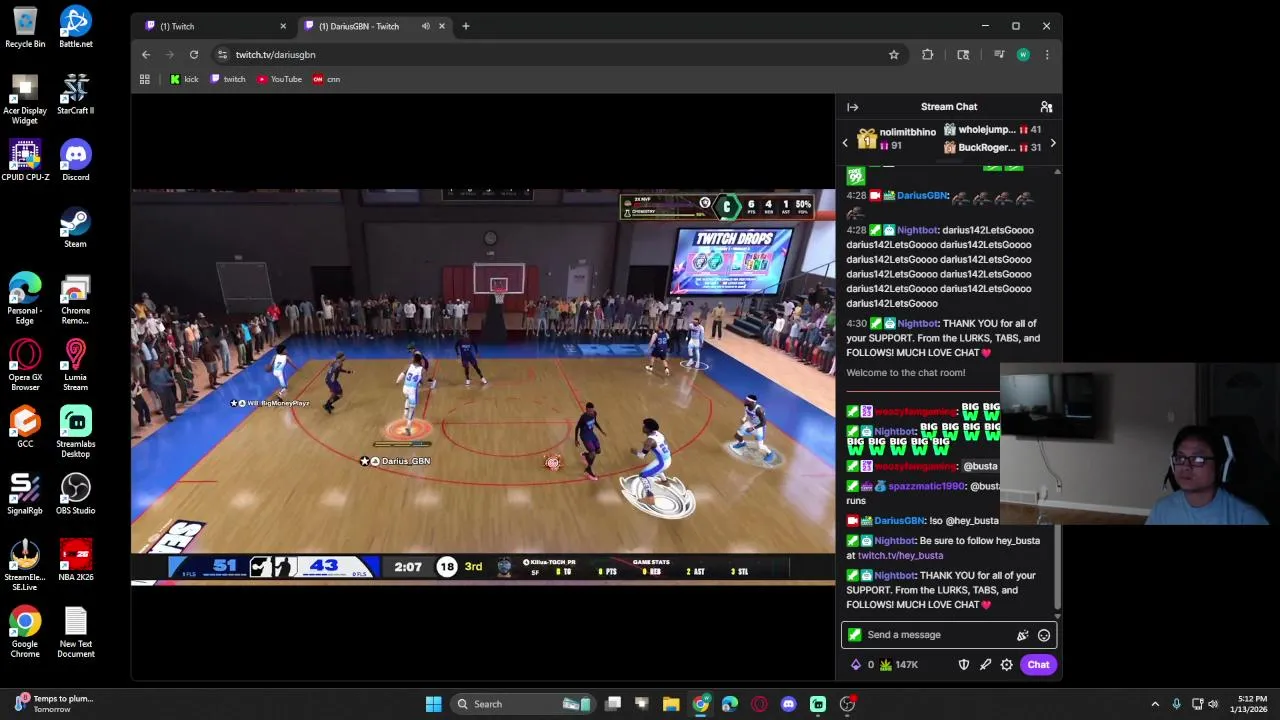
Task: Open the twitch bookmark
Action: (228, 79)
